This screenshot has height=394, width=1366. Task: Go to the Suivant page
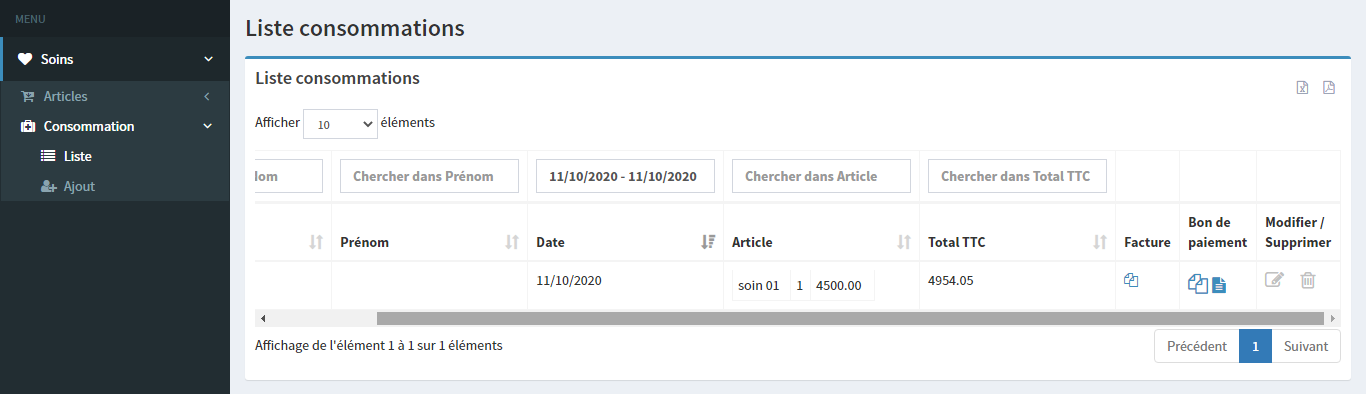click(x=1306, y=346)
